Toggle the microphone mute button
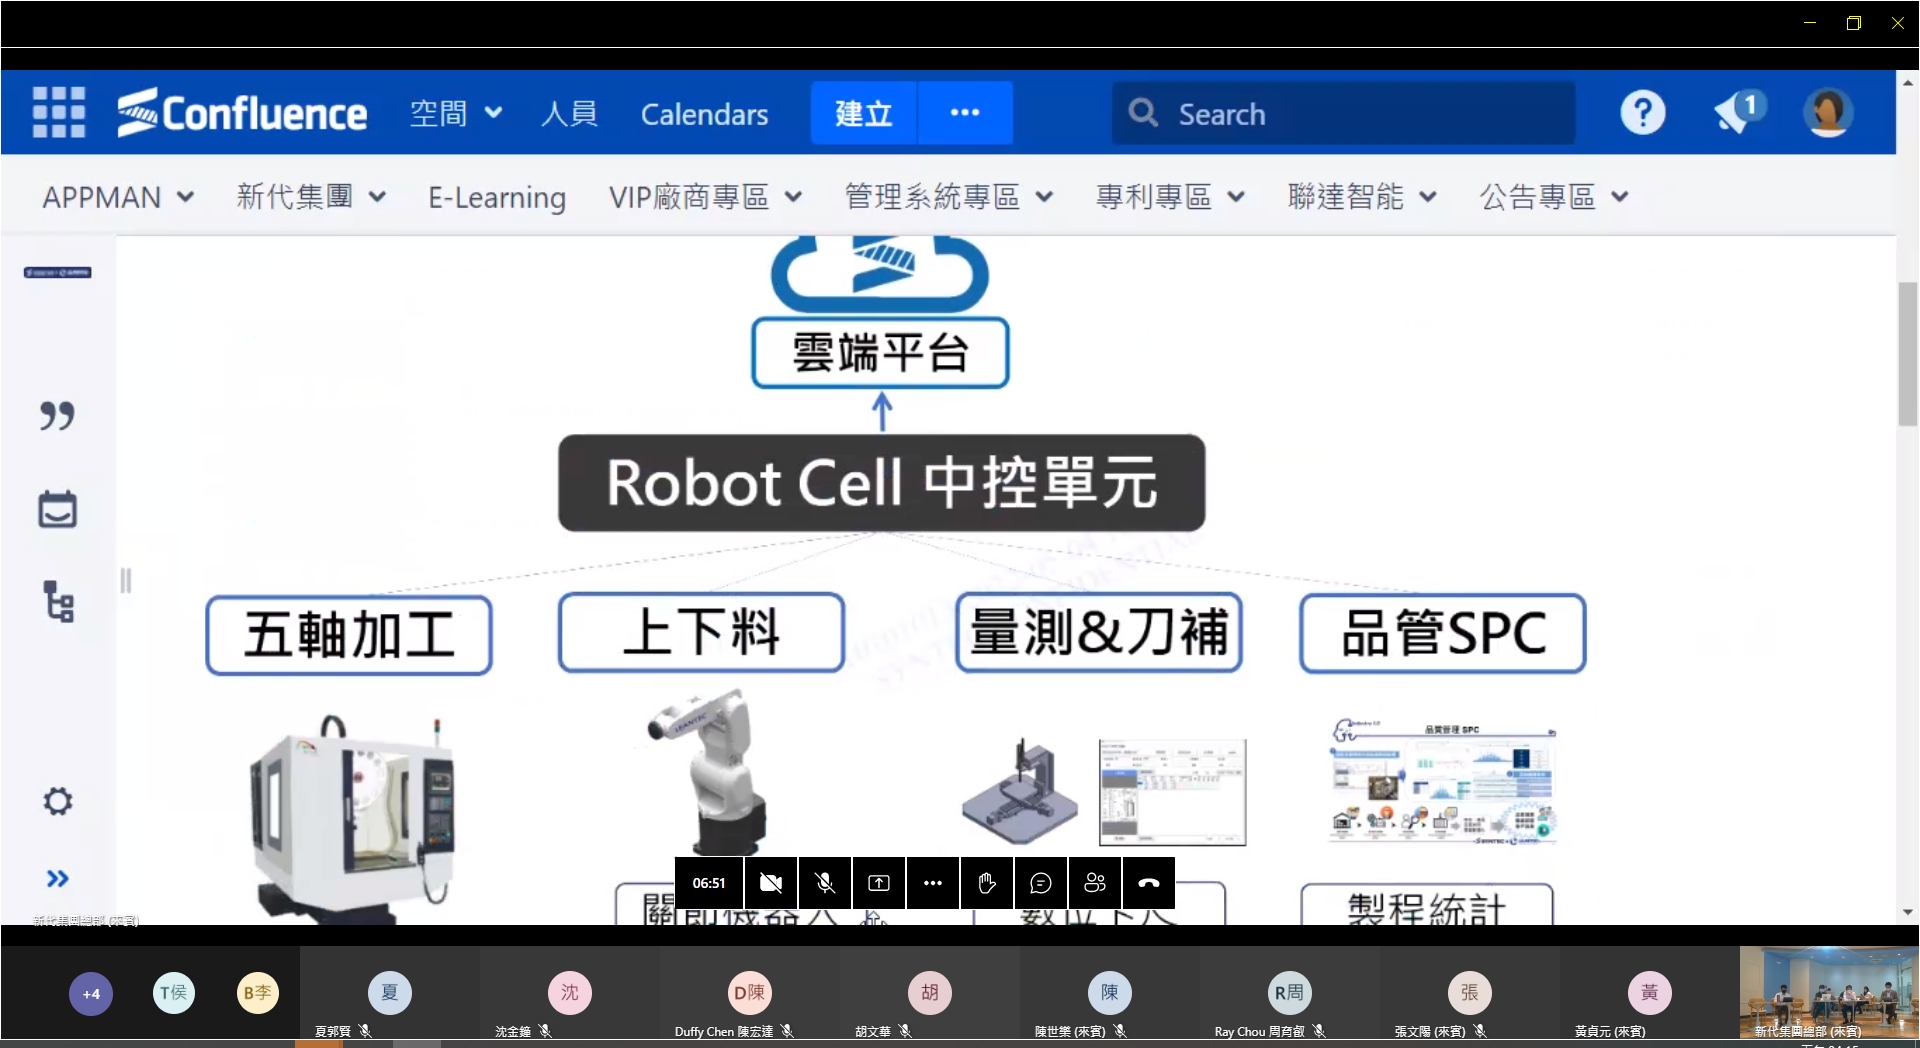 coord(824,883)
